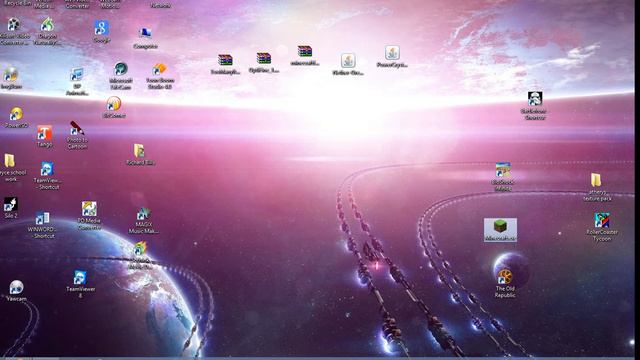Viewport: 640px width, 360px height.
Task: Open the PowerISO yellow disc icon
Action: [16, 114]
